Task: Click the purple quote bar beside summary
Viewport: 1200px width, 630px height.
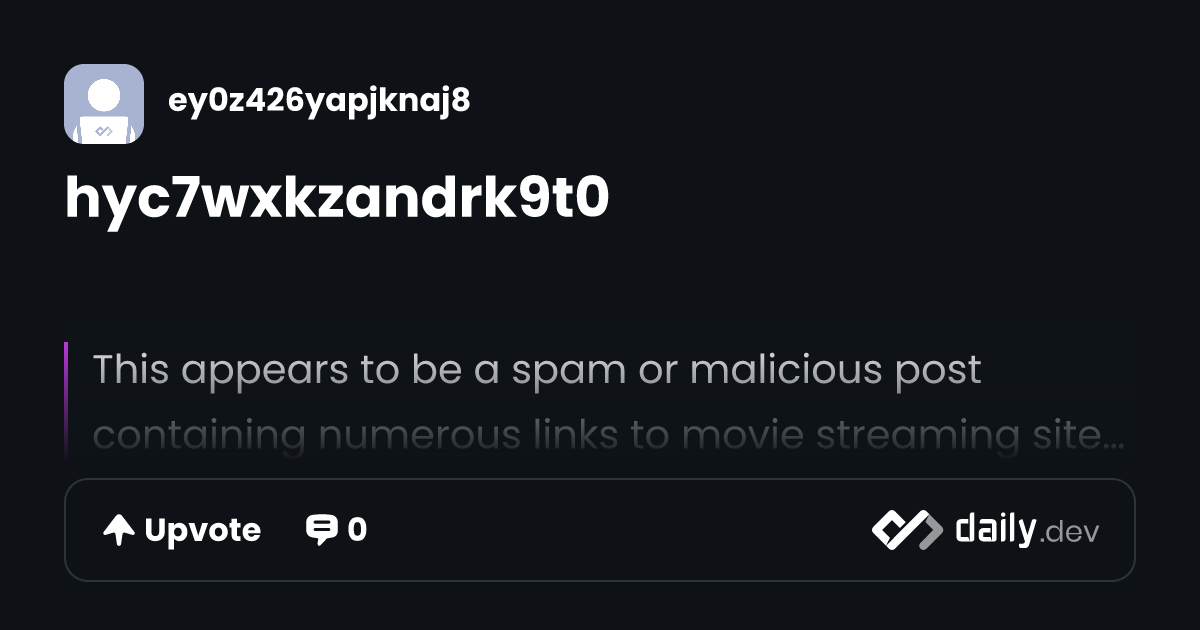Action: tap(66, 400)
